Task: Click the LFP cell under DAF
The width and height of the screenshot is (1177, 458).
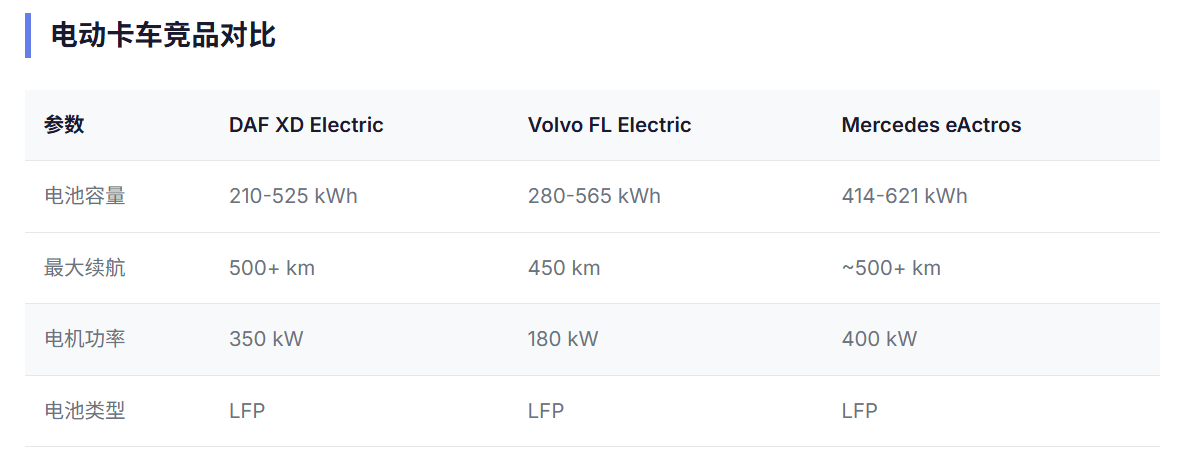Action: click(x=247, y=411)
